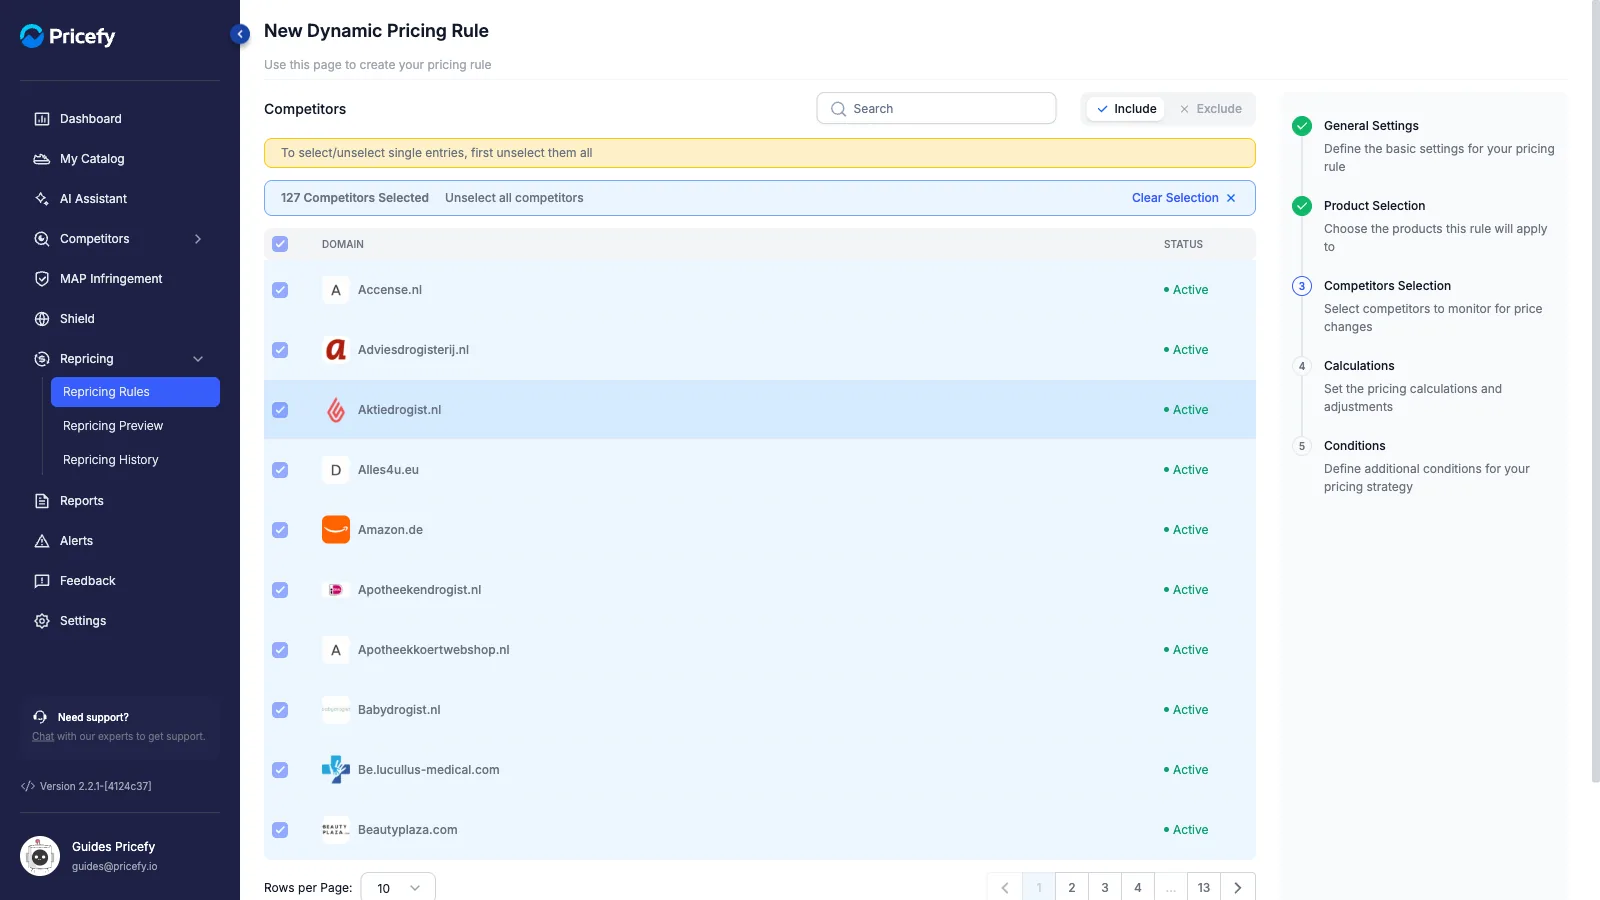Click the Alerts triangle icon
Viewport: 1600px width, 900px height.
point(42,541)
